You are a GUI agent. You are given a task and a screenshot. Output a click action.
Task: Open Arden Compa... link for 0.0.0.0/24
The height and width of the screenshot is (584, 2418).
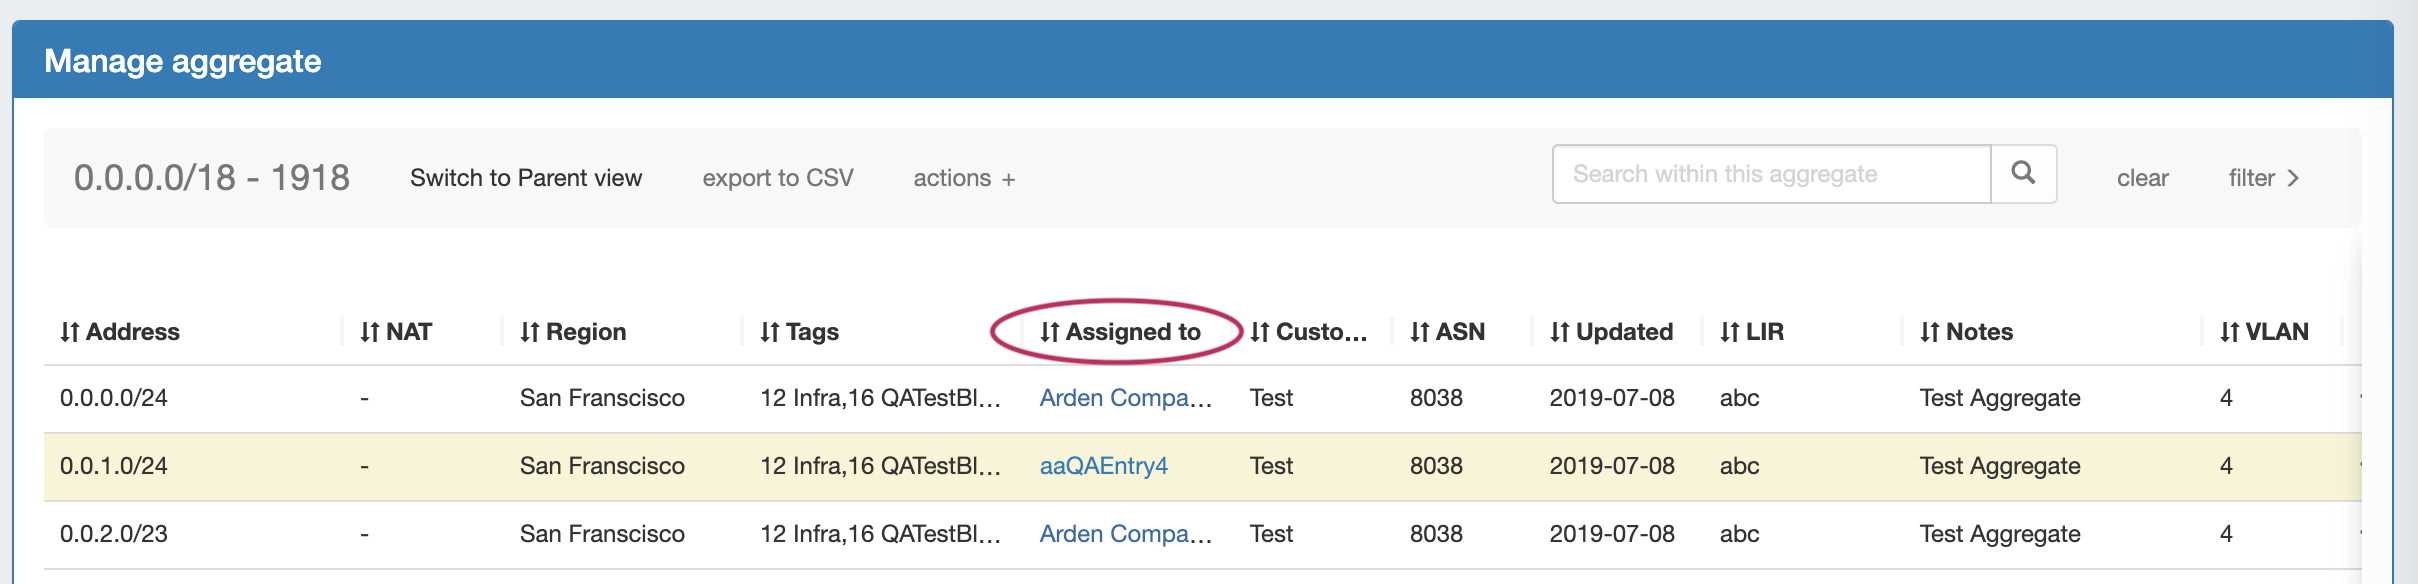(1125, 398)
